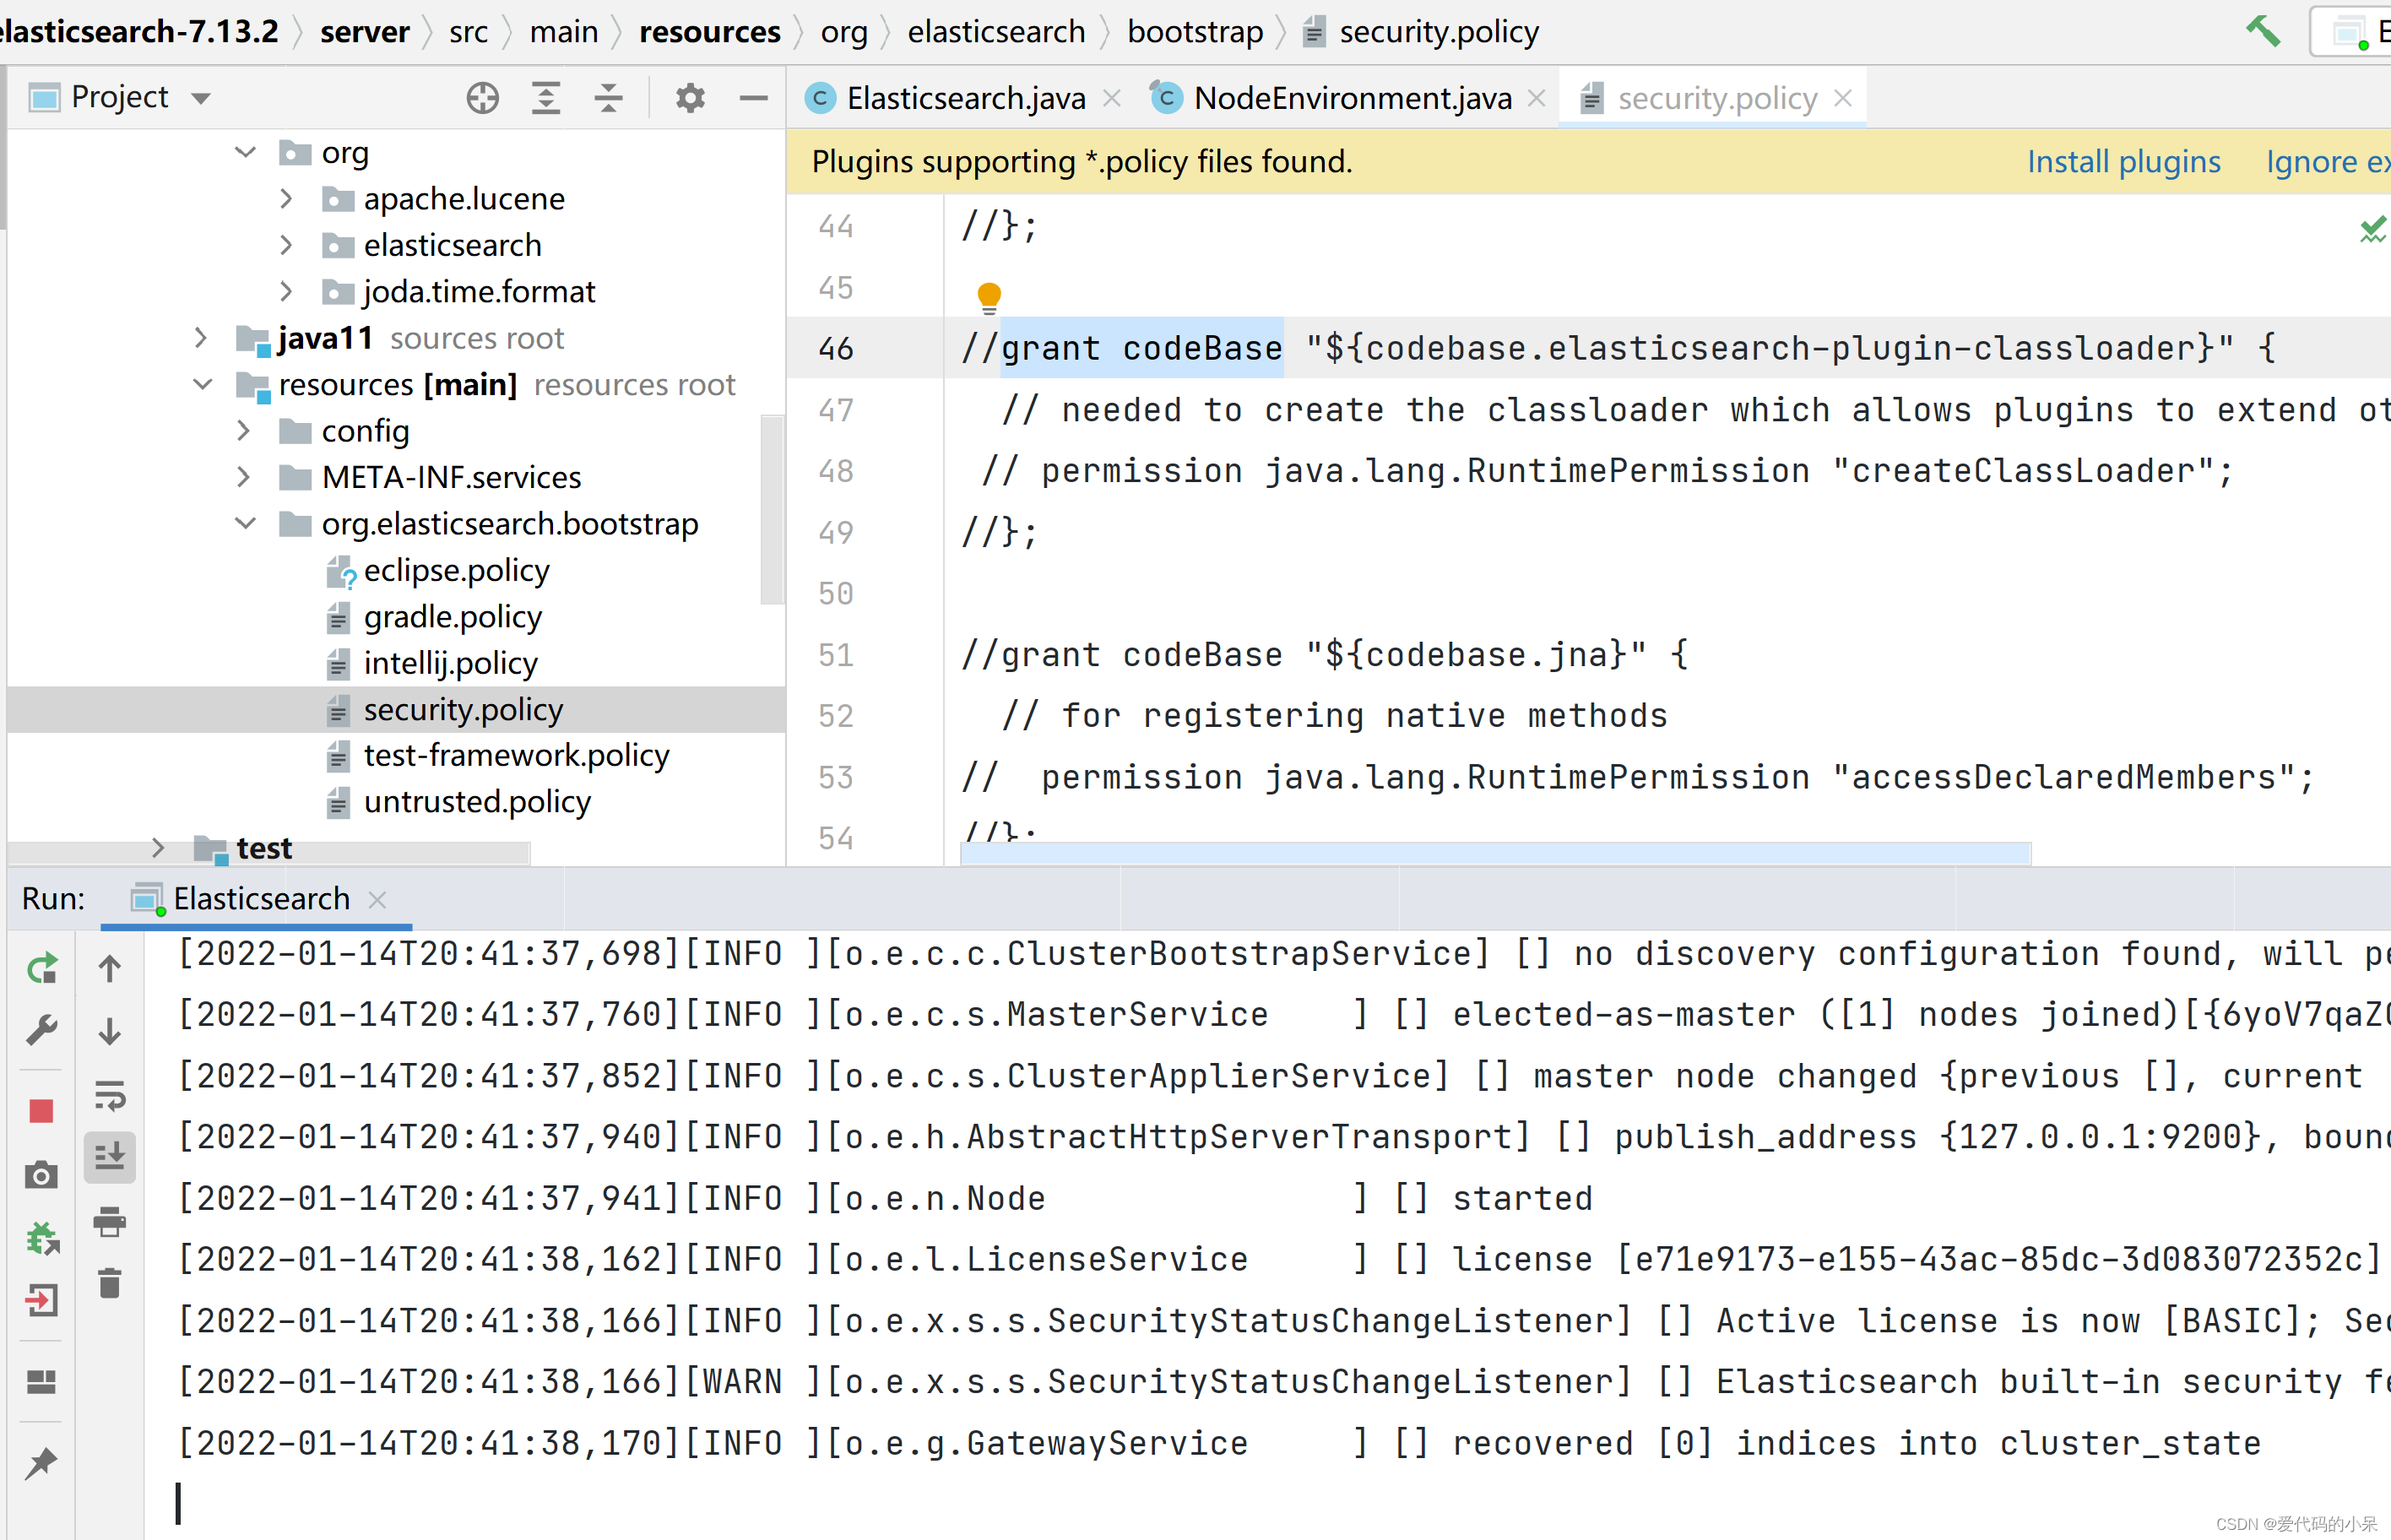Stop the running process with red square
The width and height of the screenshot is (2391, 1540).
[x=41, y=1111]
